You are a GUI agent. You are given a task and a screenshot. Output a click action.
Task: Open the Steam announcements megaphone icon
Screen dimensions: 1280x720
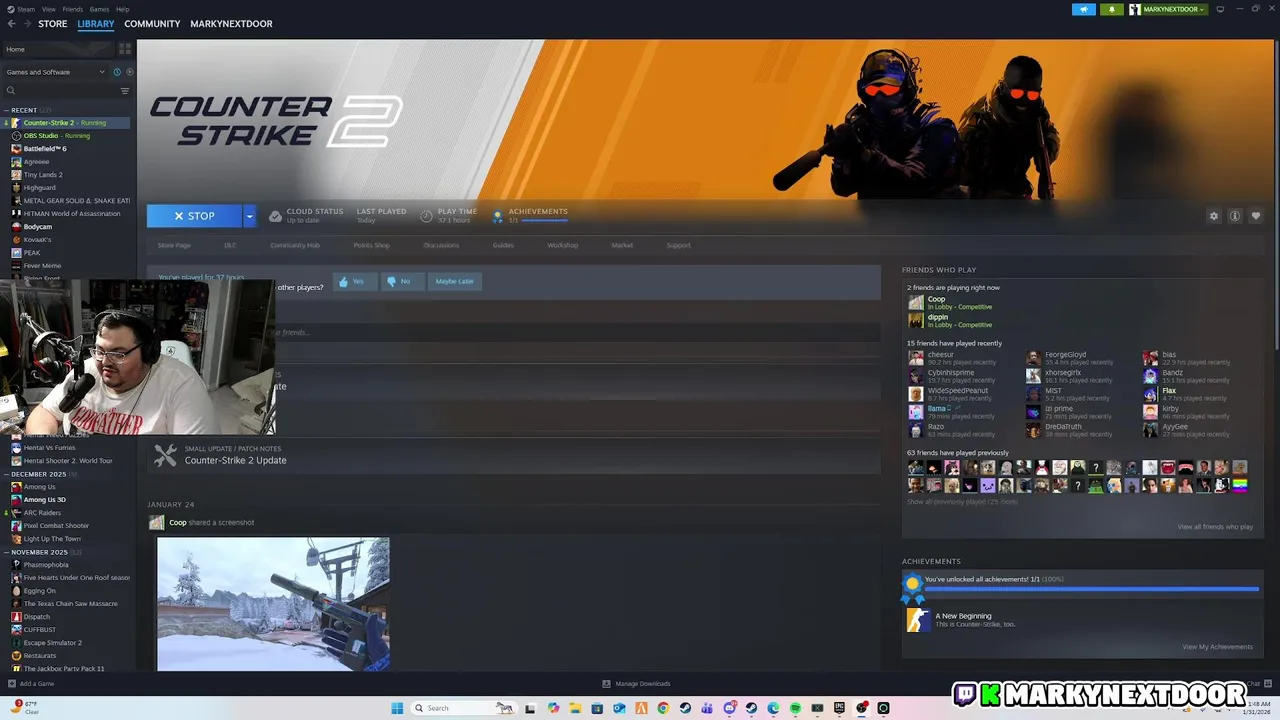tap(1084, 9)
